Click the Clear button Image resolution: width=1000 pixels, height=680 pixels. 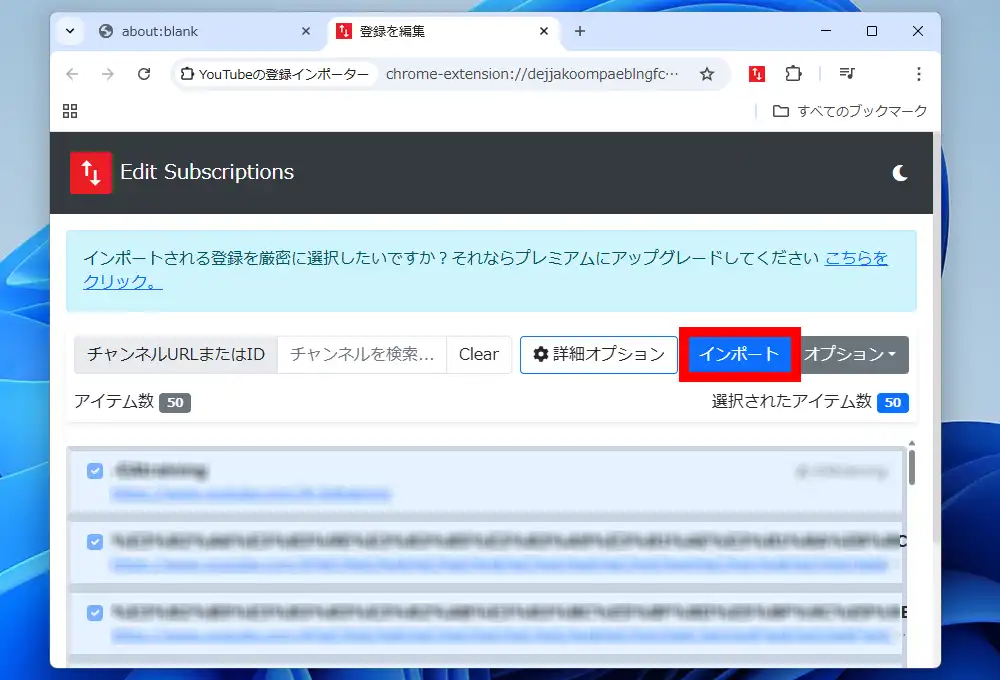point(479,354)
